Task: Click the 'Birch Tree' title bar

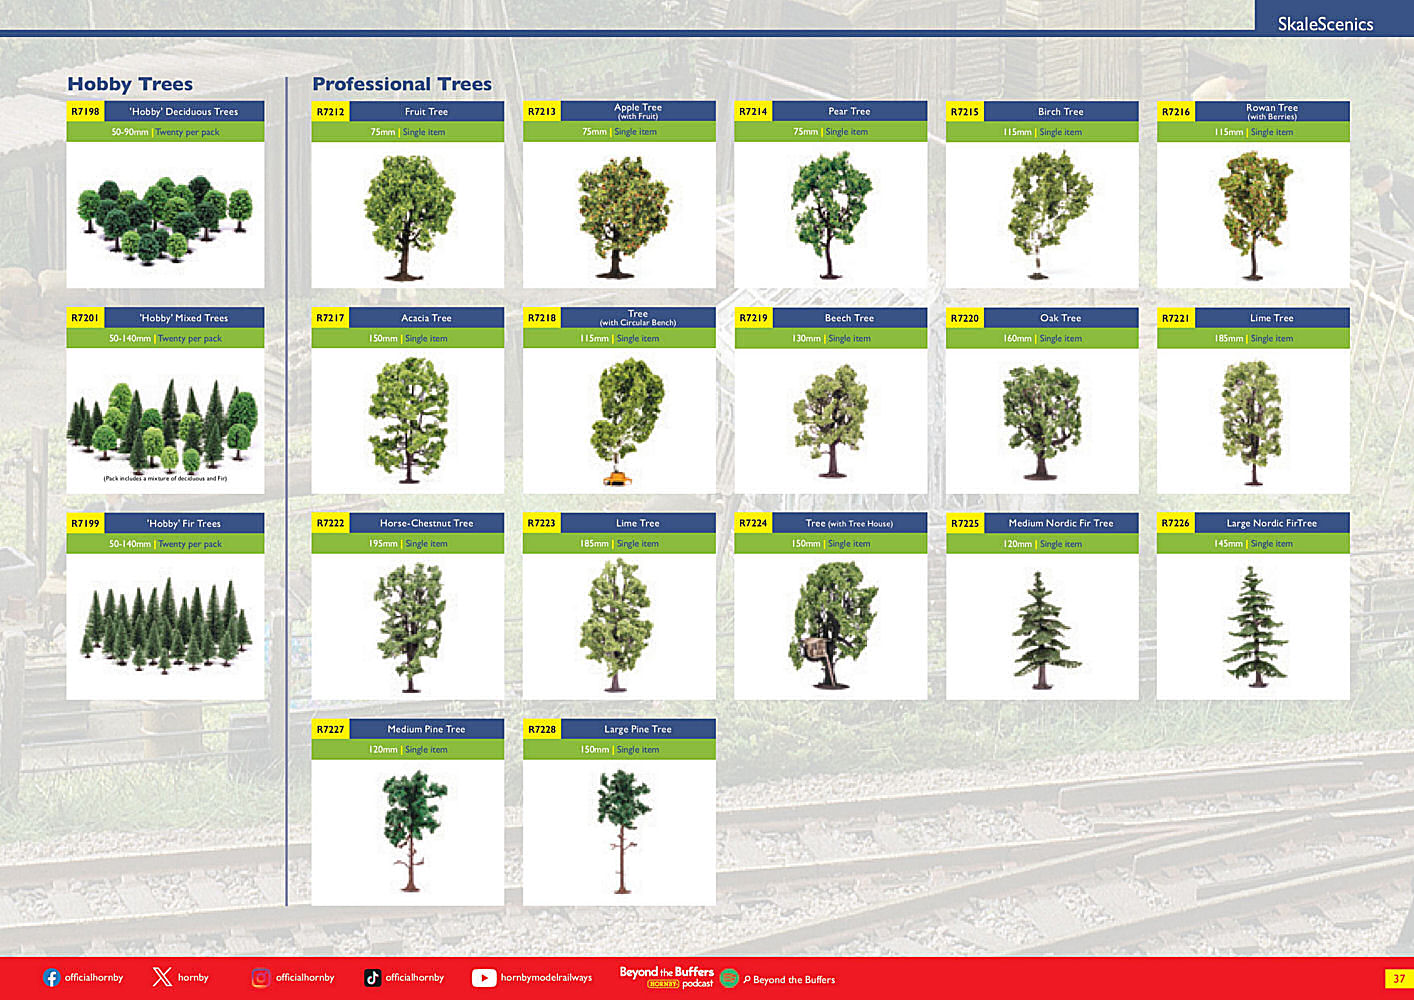Action: (x=1061, y=112)
